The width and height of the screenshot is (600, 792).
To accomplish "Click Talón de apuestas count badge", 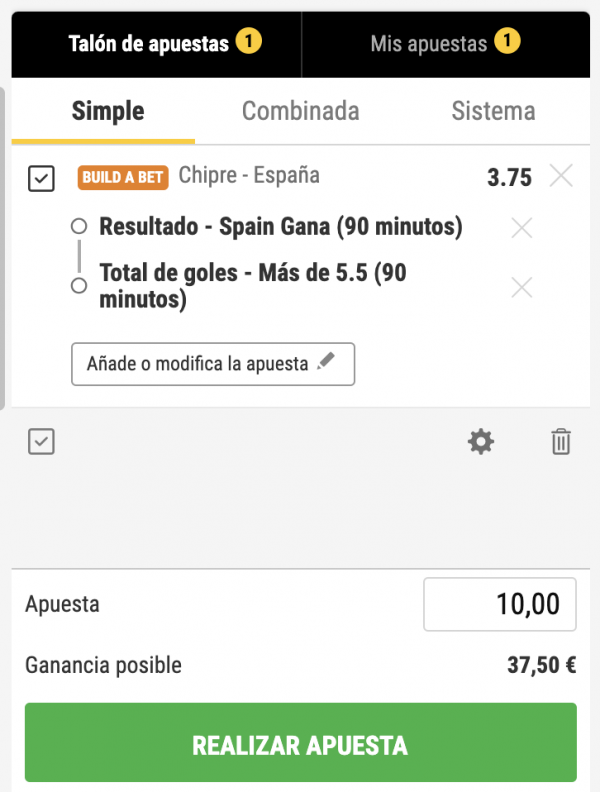I will pos(248,43).
